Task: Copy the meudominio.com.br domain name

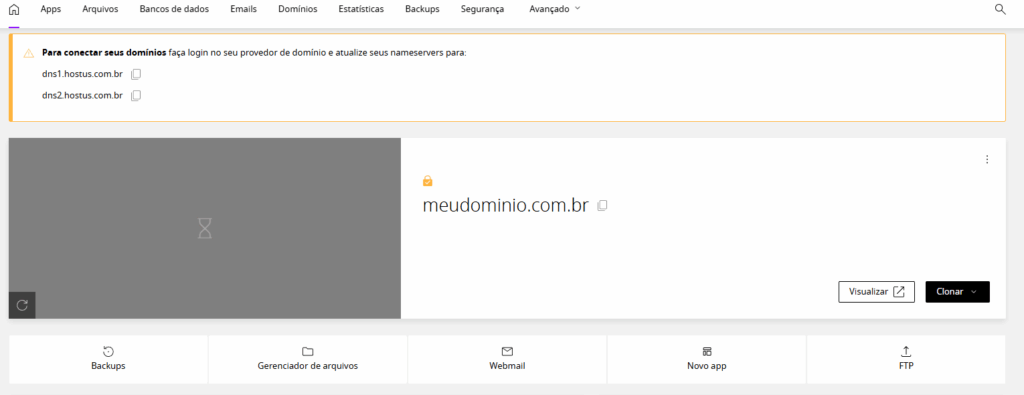Action: pyautogui.click(x=602, y=206)
